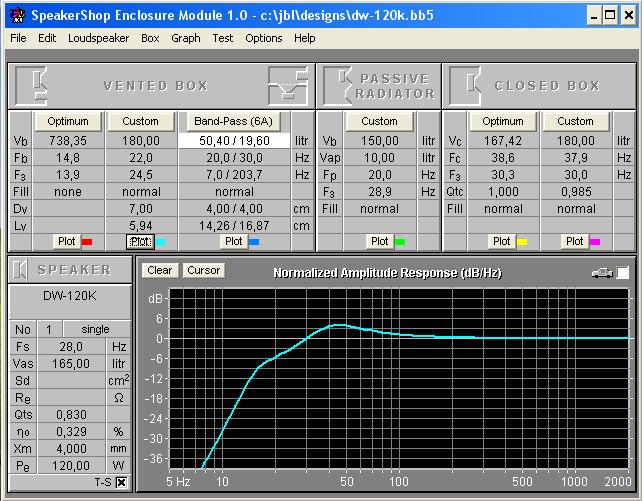Click the empty Re value cell

tap(71, 398)
